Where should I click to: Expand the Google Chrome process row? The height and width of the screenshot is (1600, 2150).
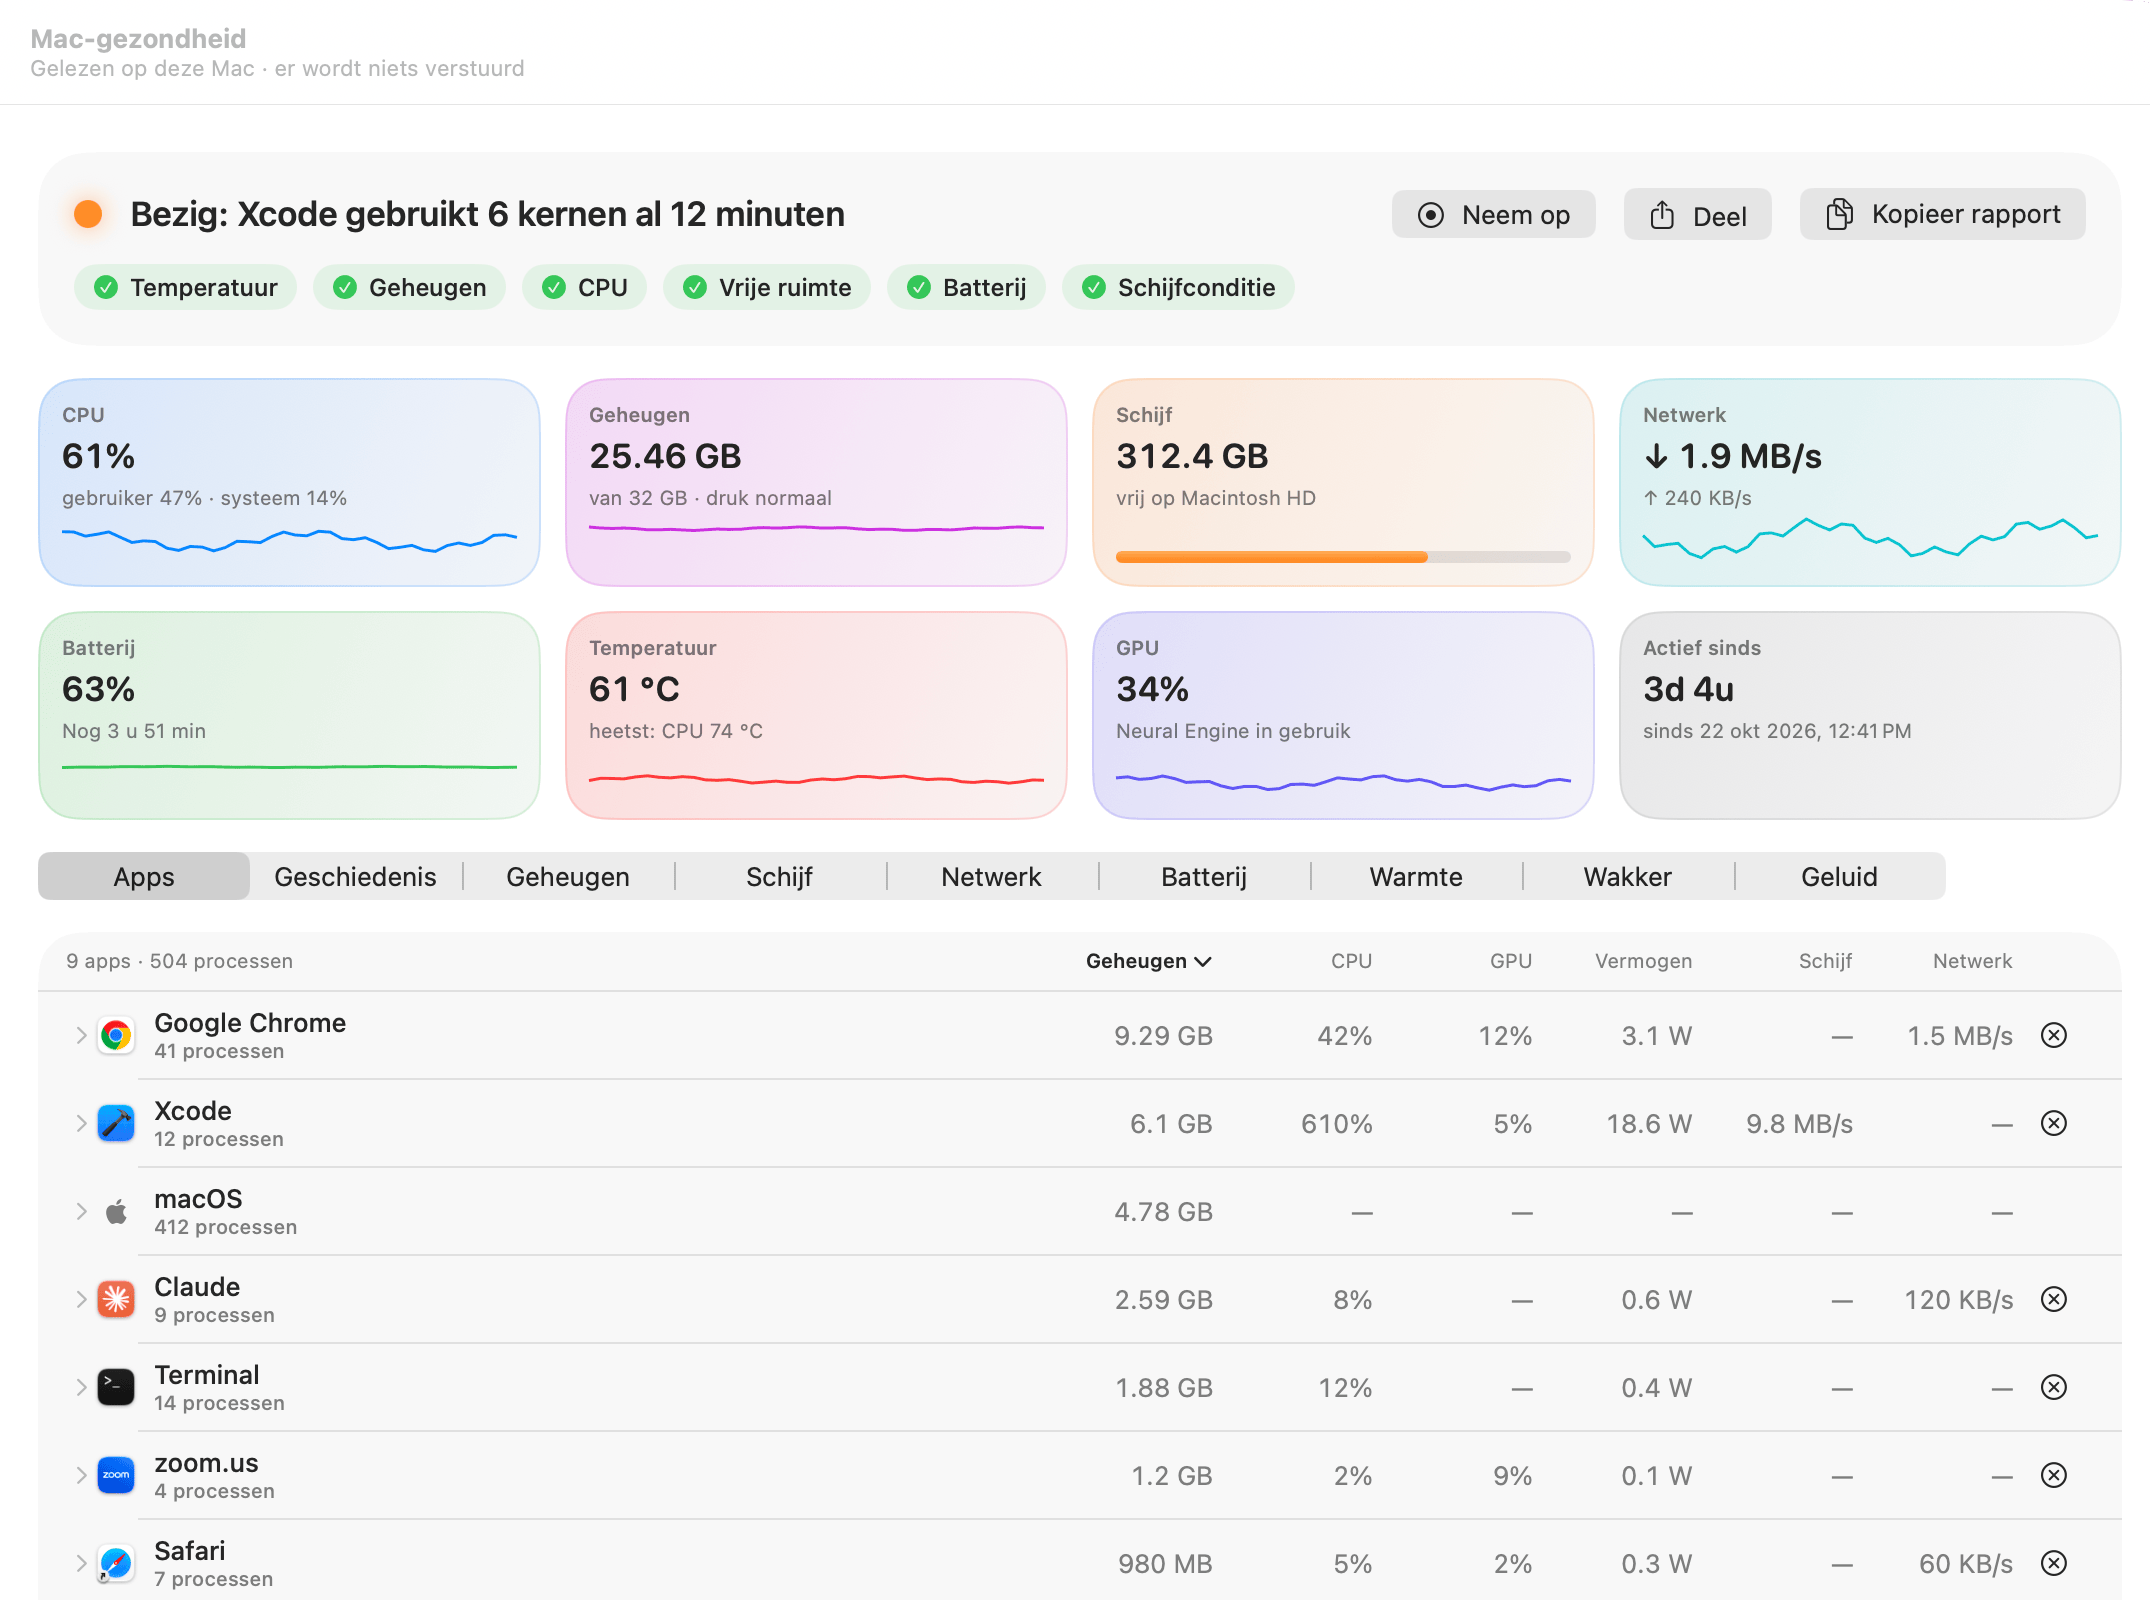coord(81,1035)
